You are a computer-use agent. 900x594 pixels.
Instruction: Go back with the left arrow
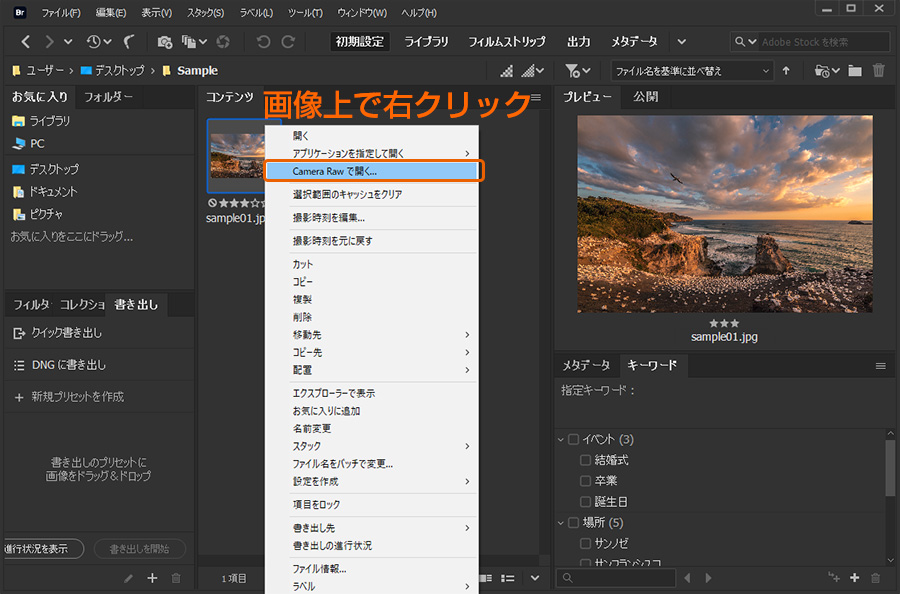point(25,41)
